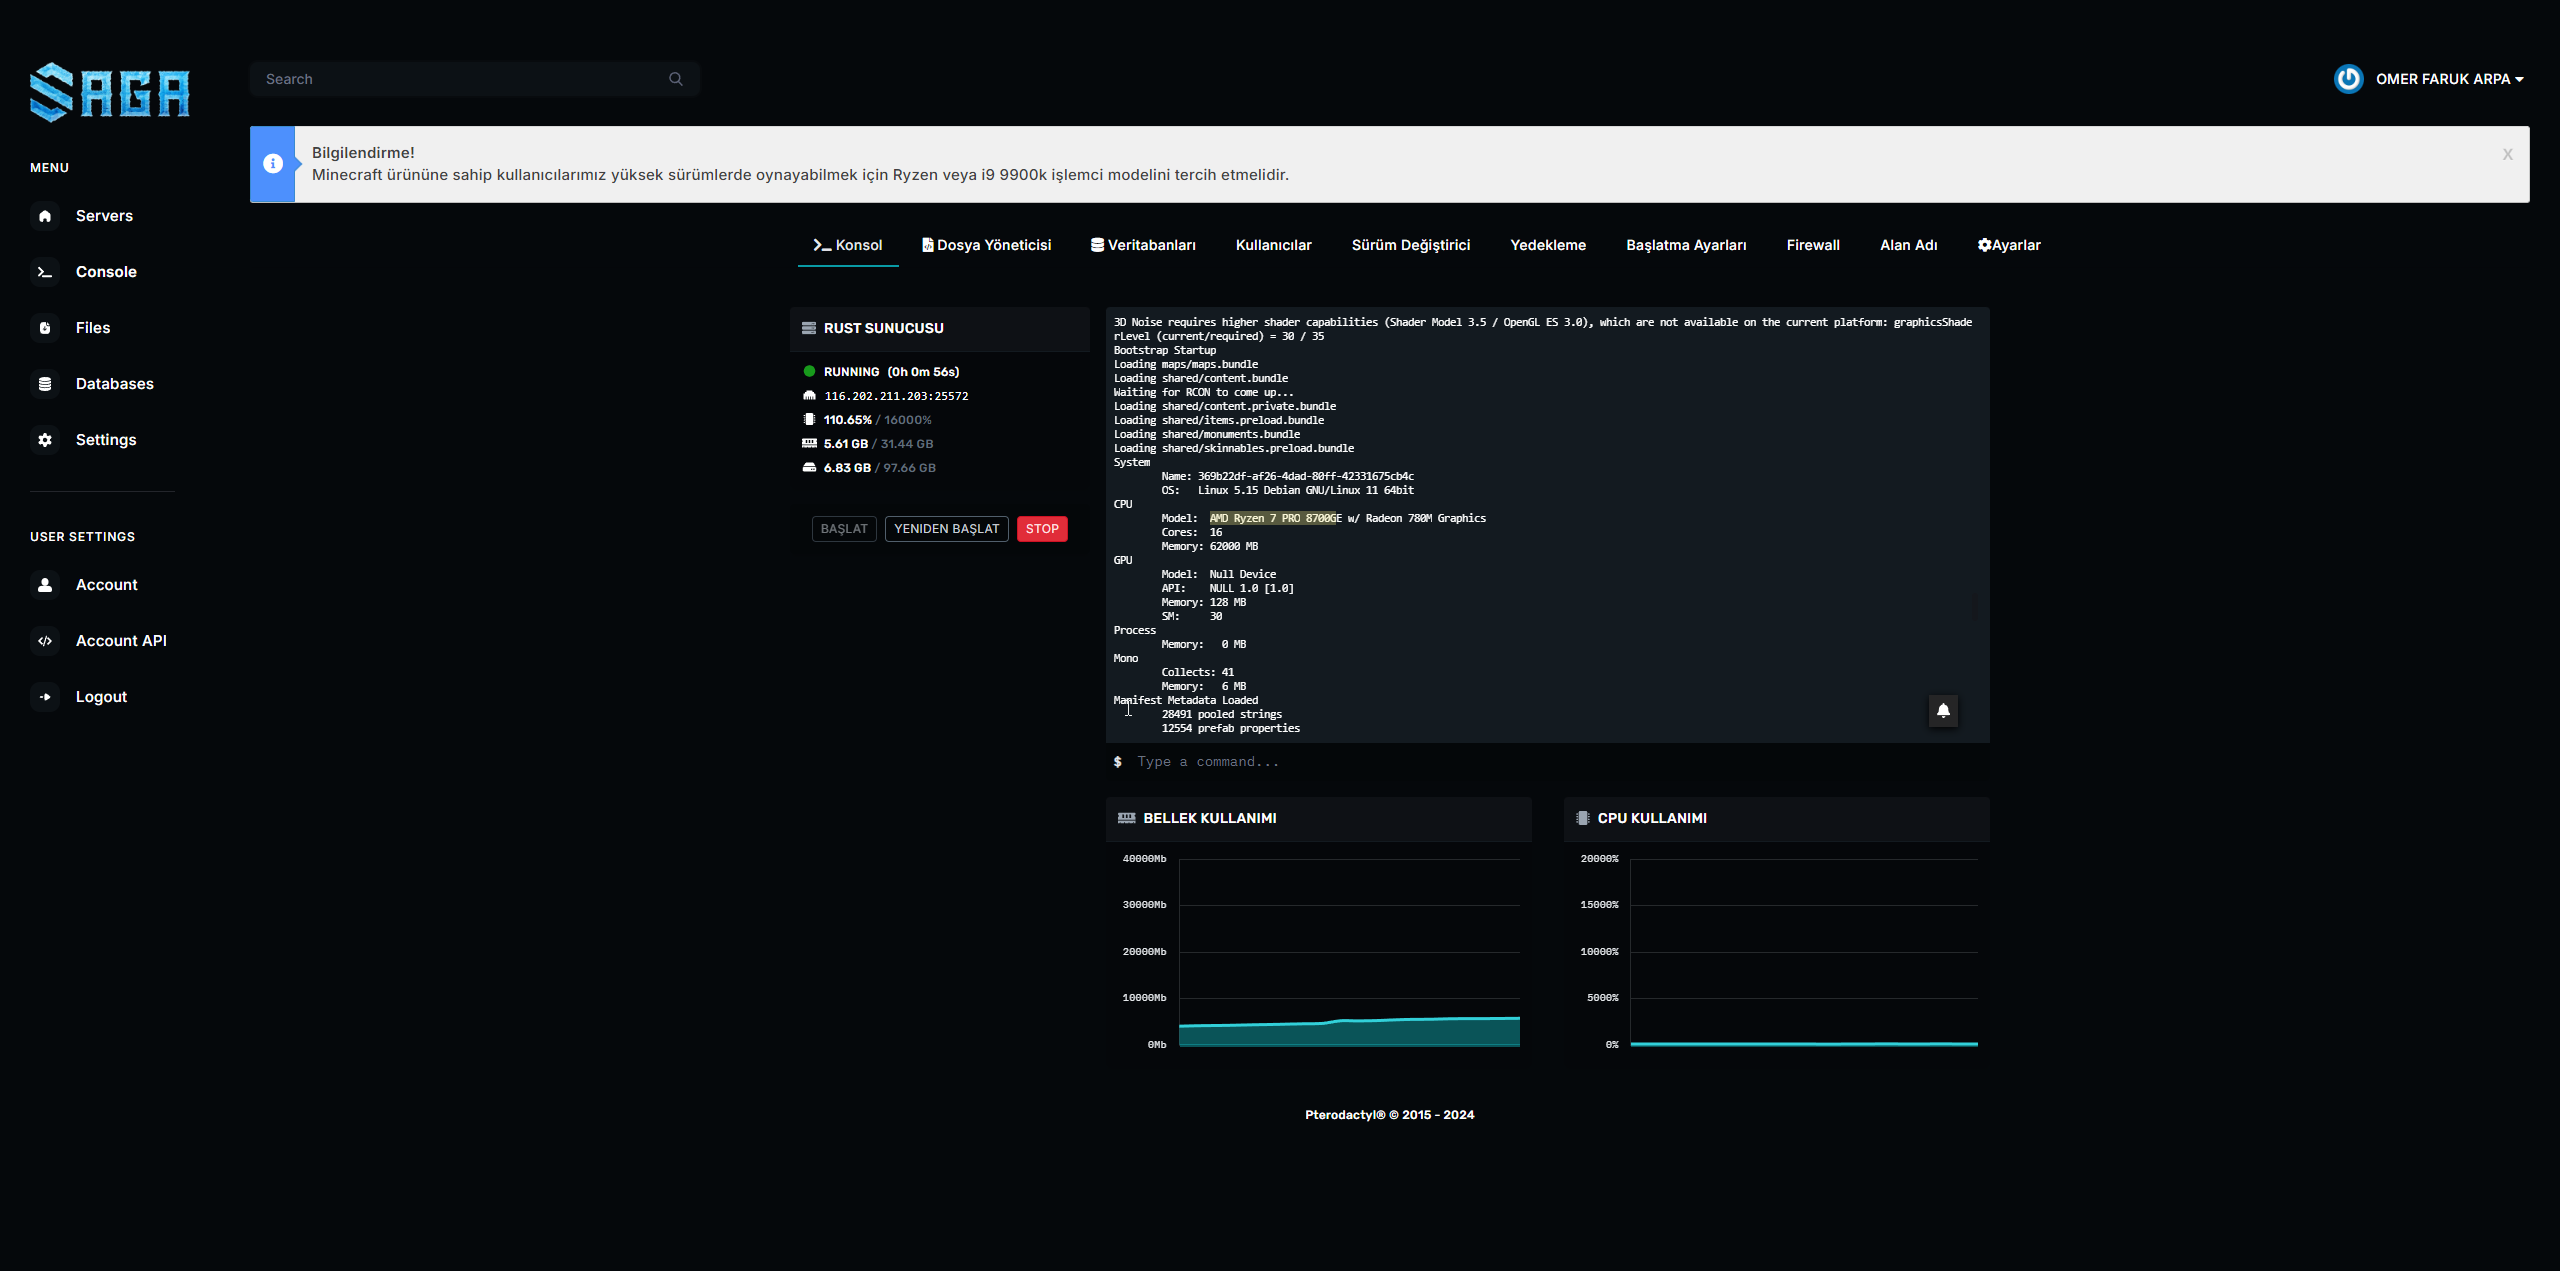The width and height of the screenshot is (2560, 1271).
Task: Open the Yedekleme tab
Action: (1548, 245)
